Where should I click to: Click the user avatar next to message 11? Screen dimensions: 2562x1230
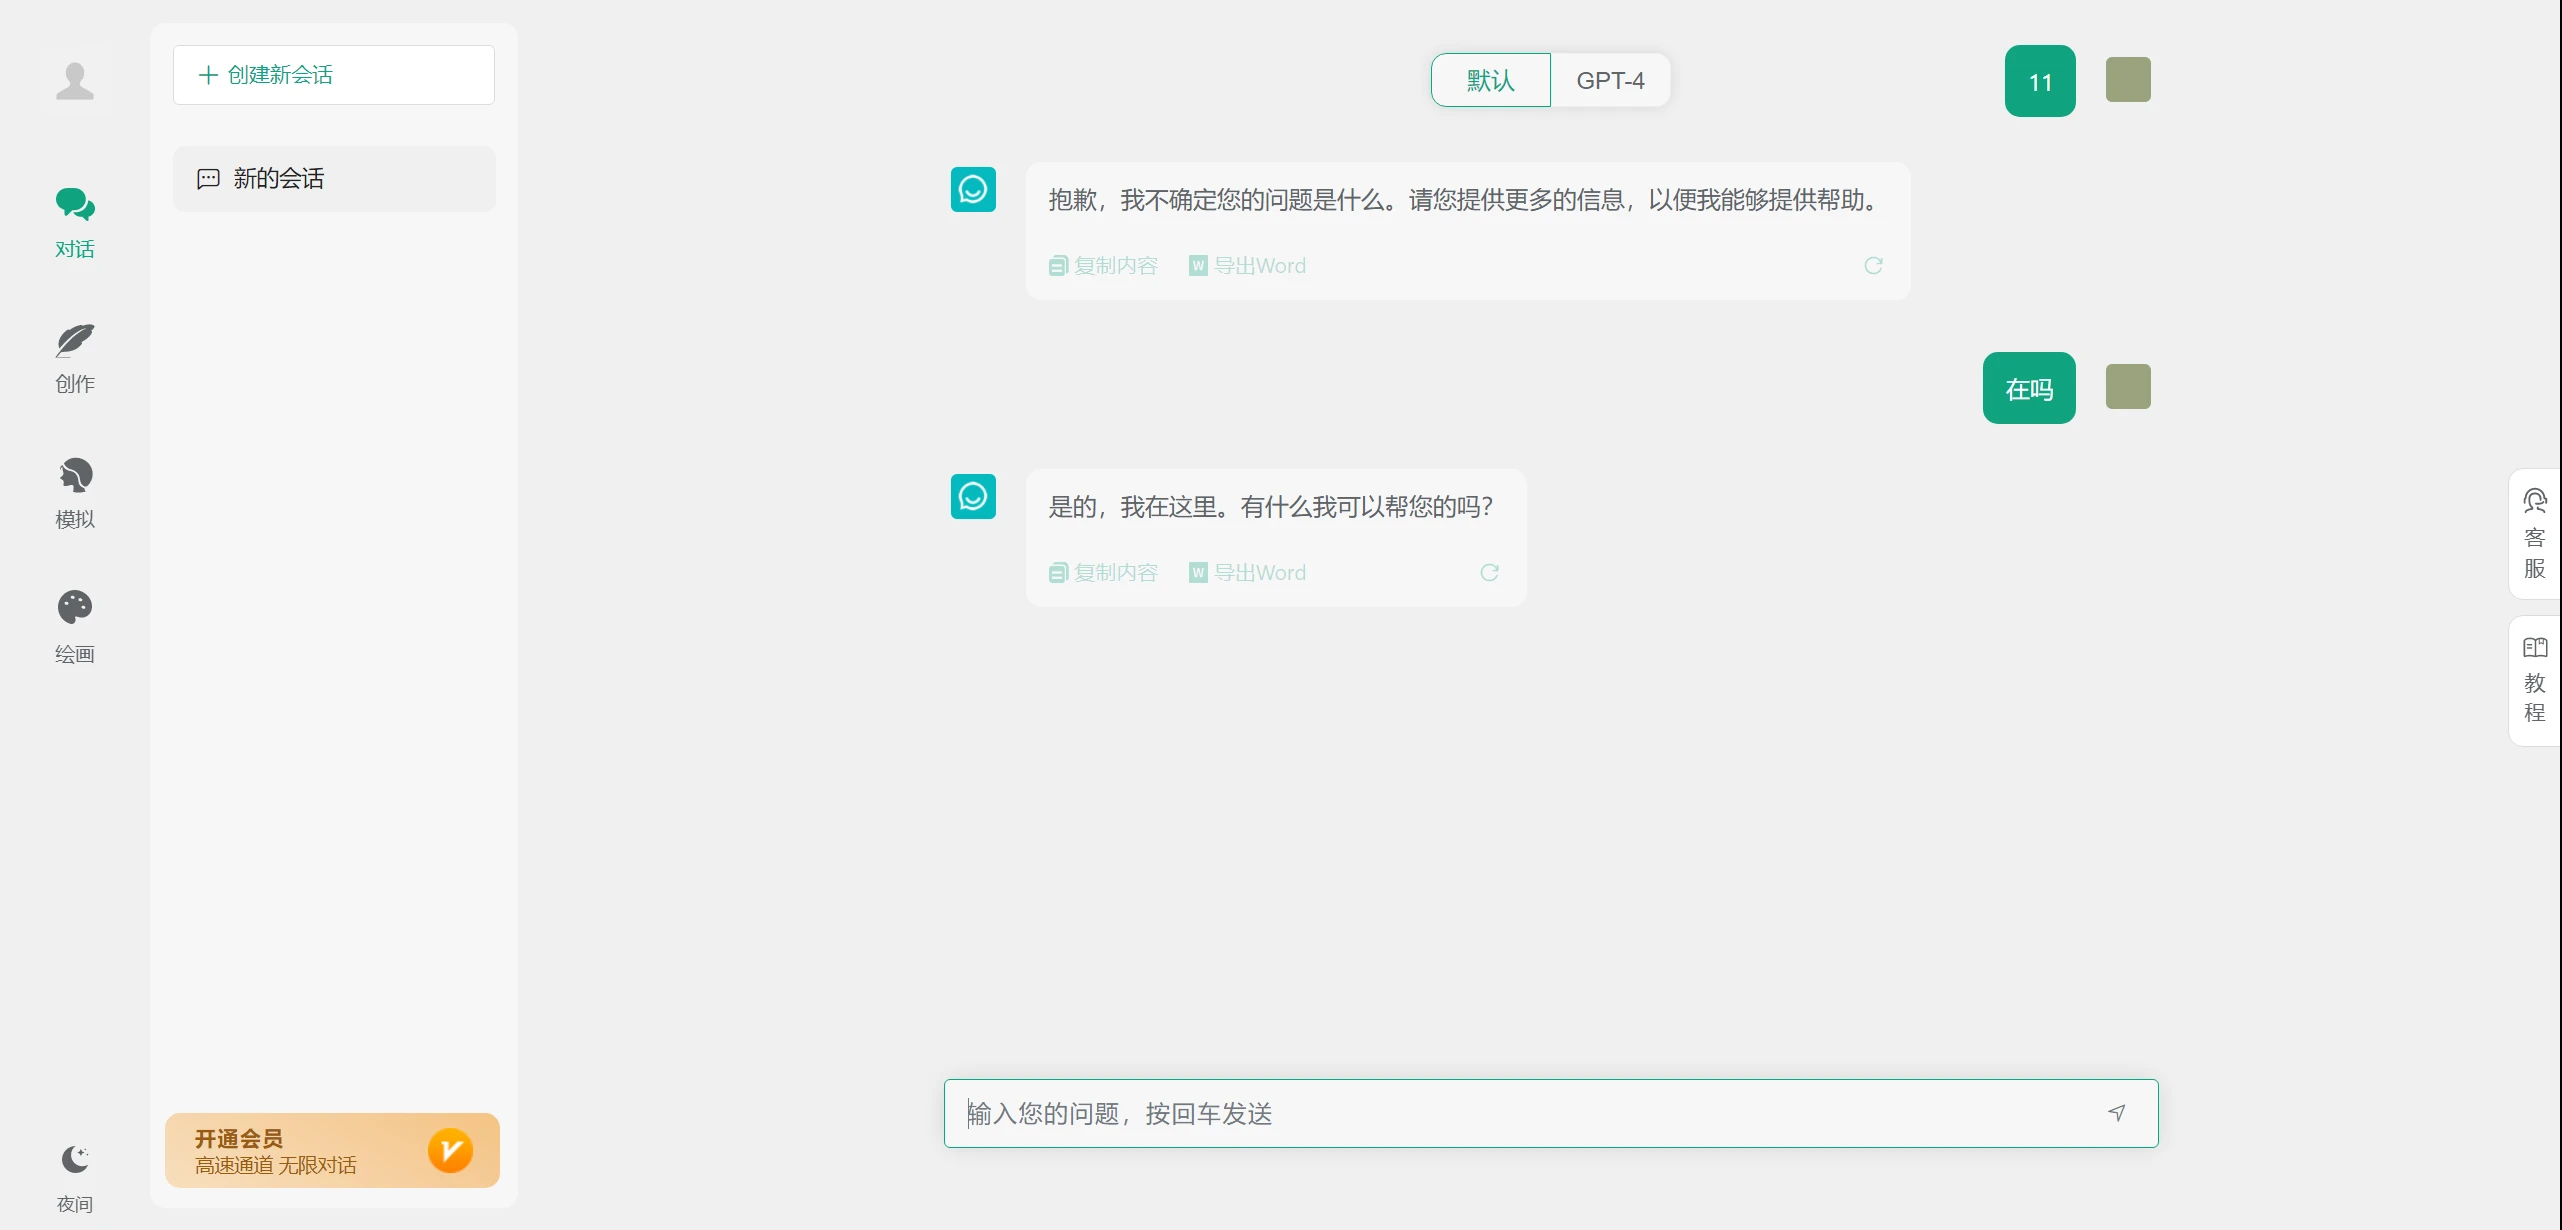(2128, 80)
